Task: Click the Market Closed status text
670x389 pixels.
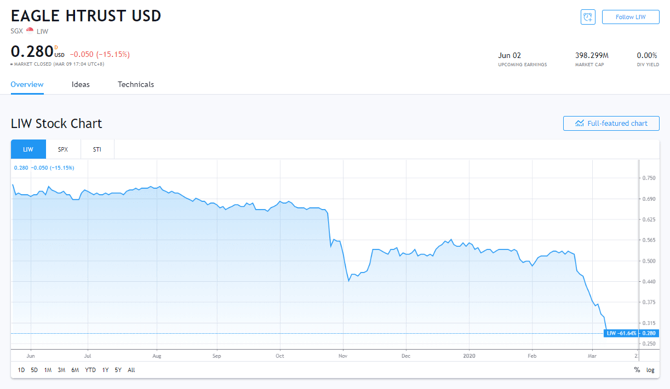Action: pyautogui.click(x=57, y=64)
